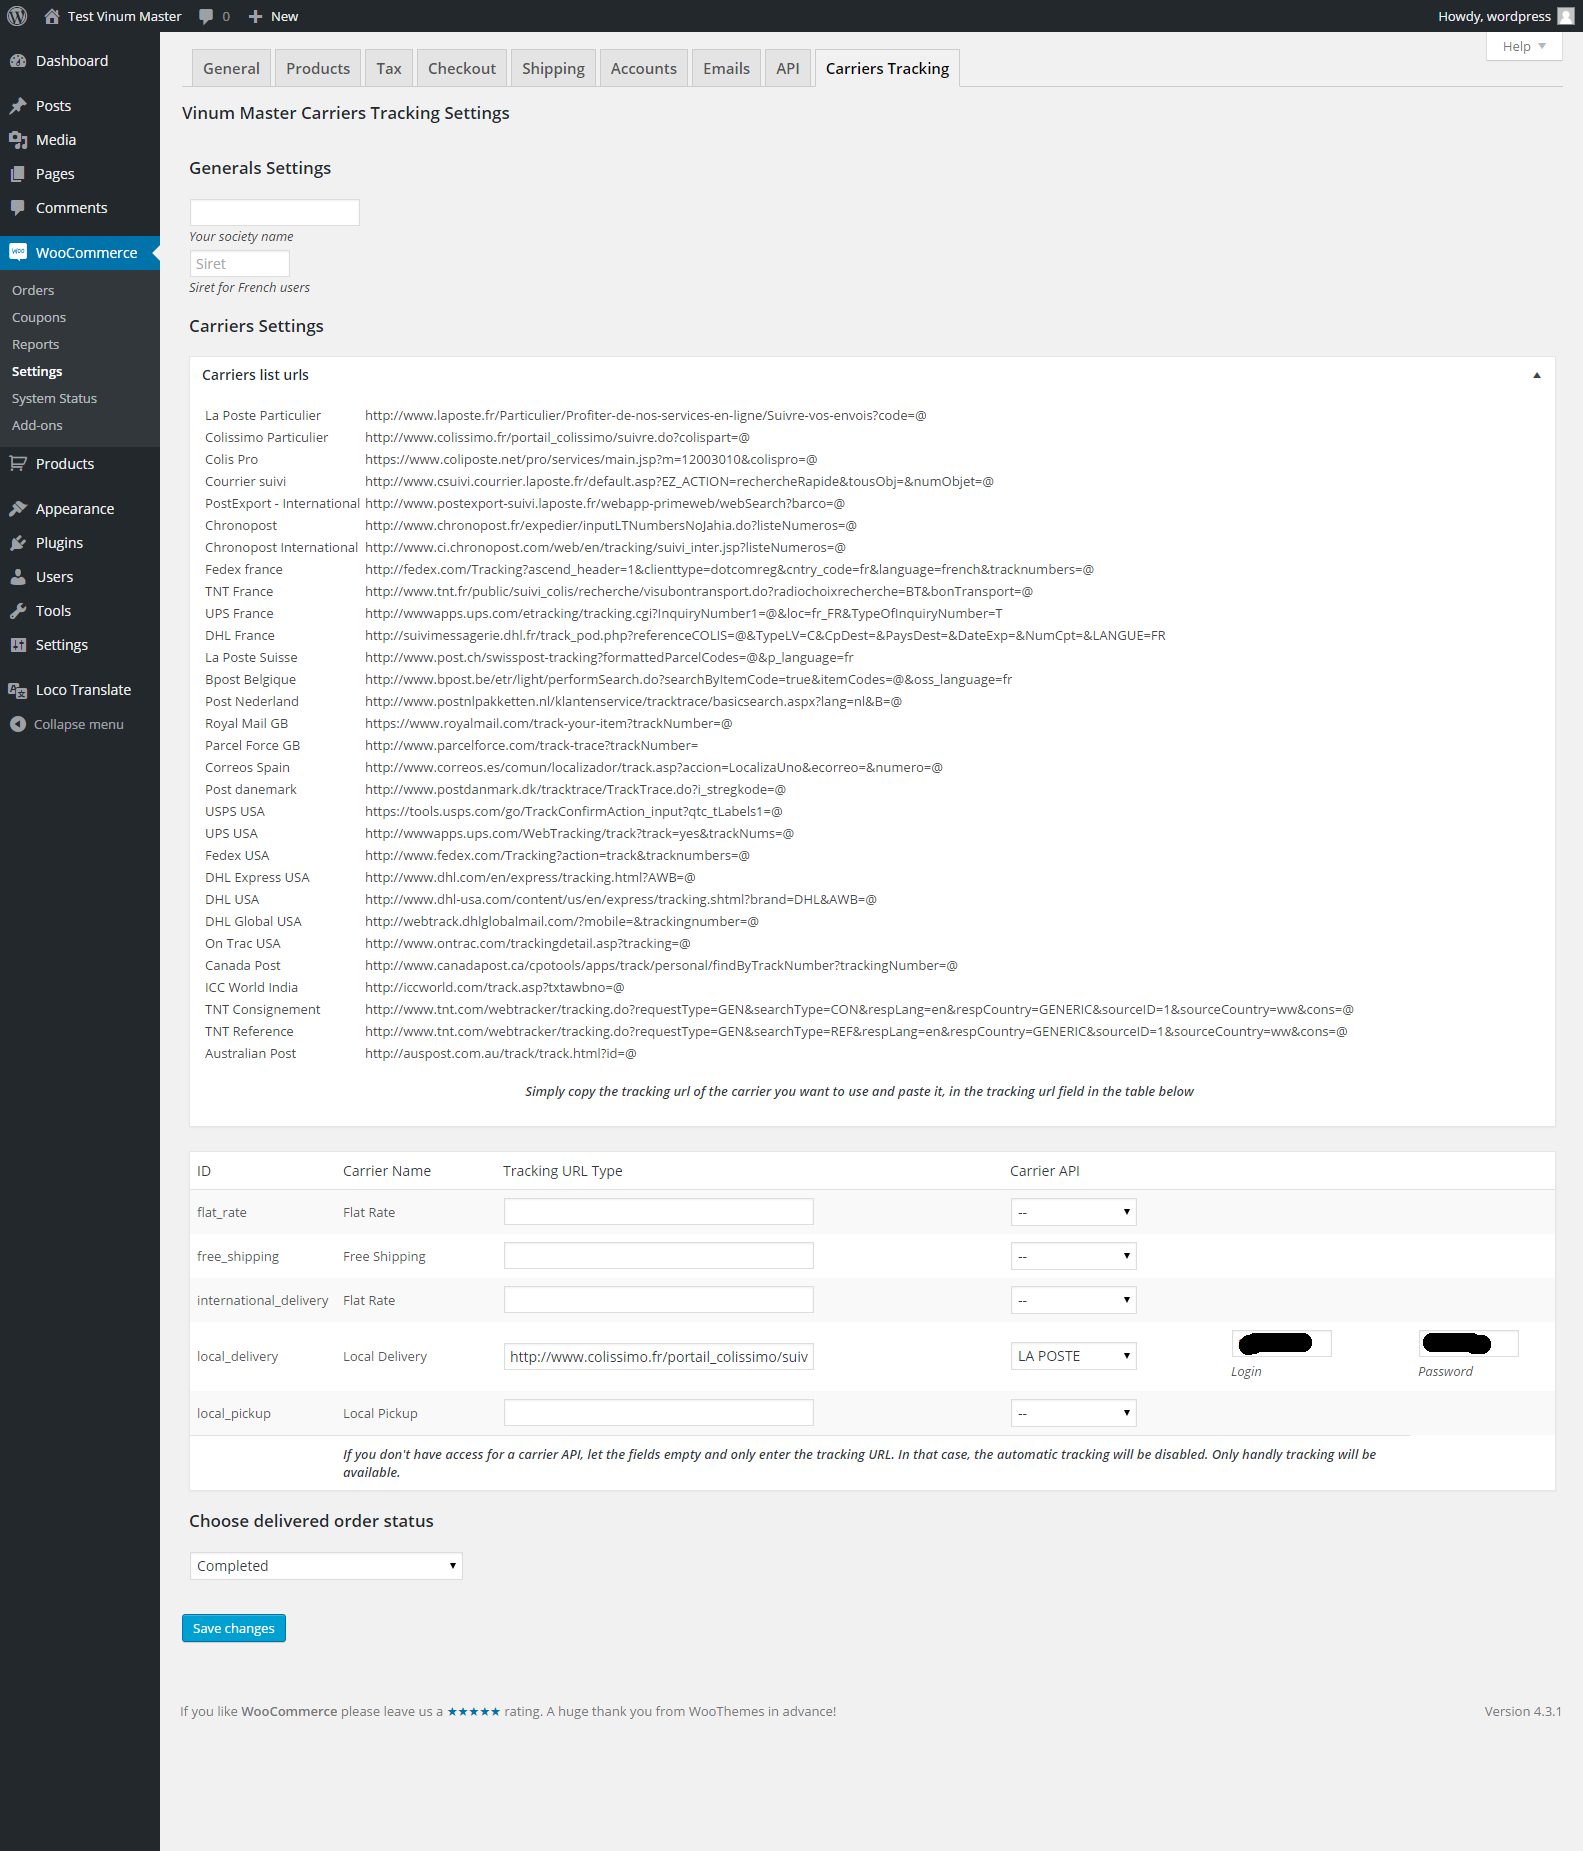This screenshot has width=1583, height=1851.
Task: Select the Carriers Tracking tab
Action: pyautogui.click(x=887, y=68)
